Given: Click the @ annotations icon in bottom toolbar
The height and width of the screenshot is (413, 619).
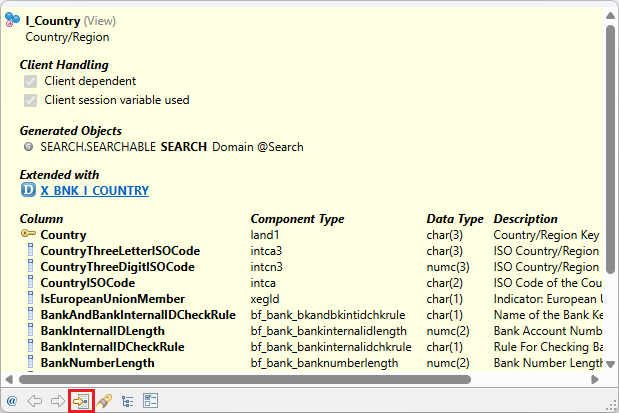Looking at the screenshot, I should (12, 401).
